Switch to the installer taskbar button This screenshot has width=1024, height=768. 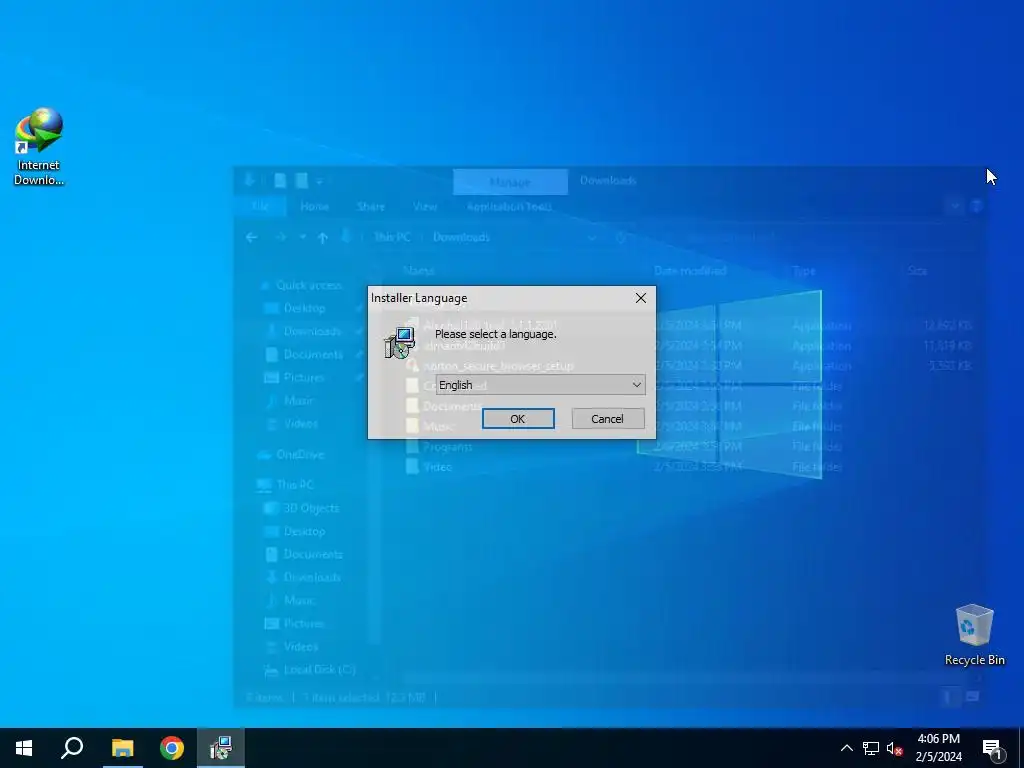click(221, 748)
